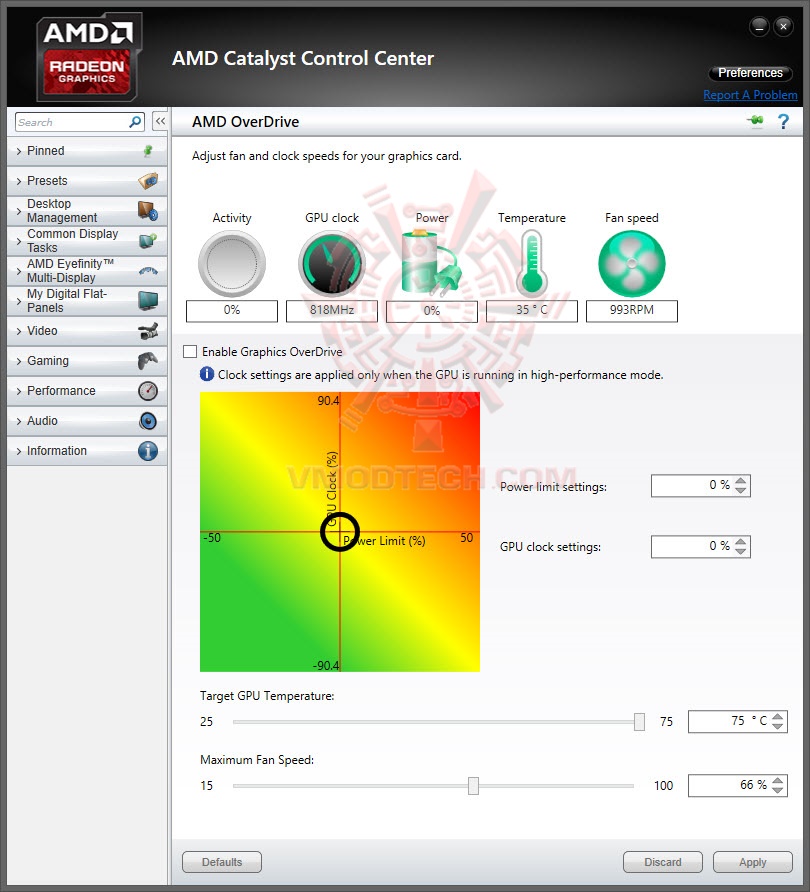Open help with the question mark icon
Screen dimensions: 810x892
pyautogui.click(x=783, y=121)
